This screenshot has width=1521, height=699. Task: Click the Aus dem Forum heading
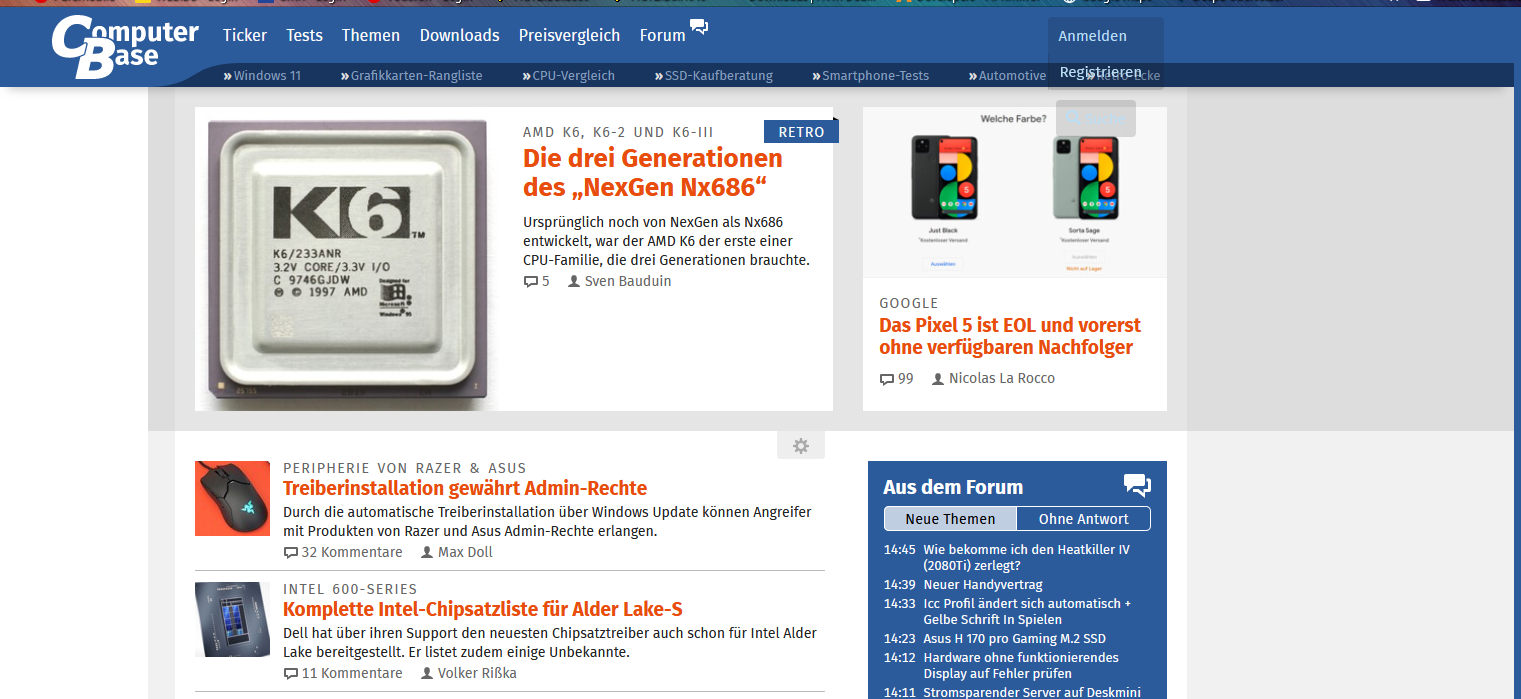[x=953, y=487]
